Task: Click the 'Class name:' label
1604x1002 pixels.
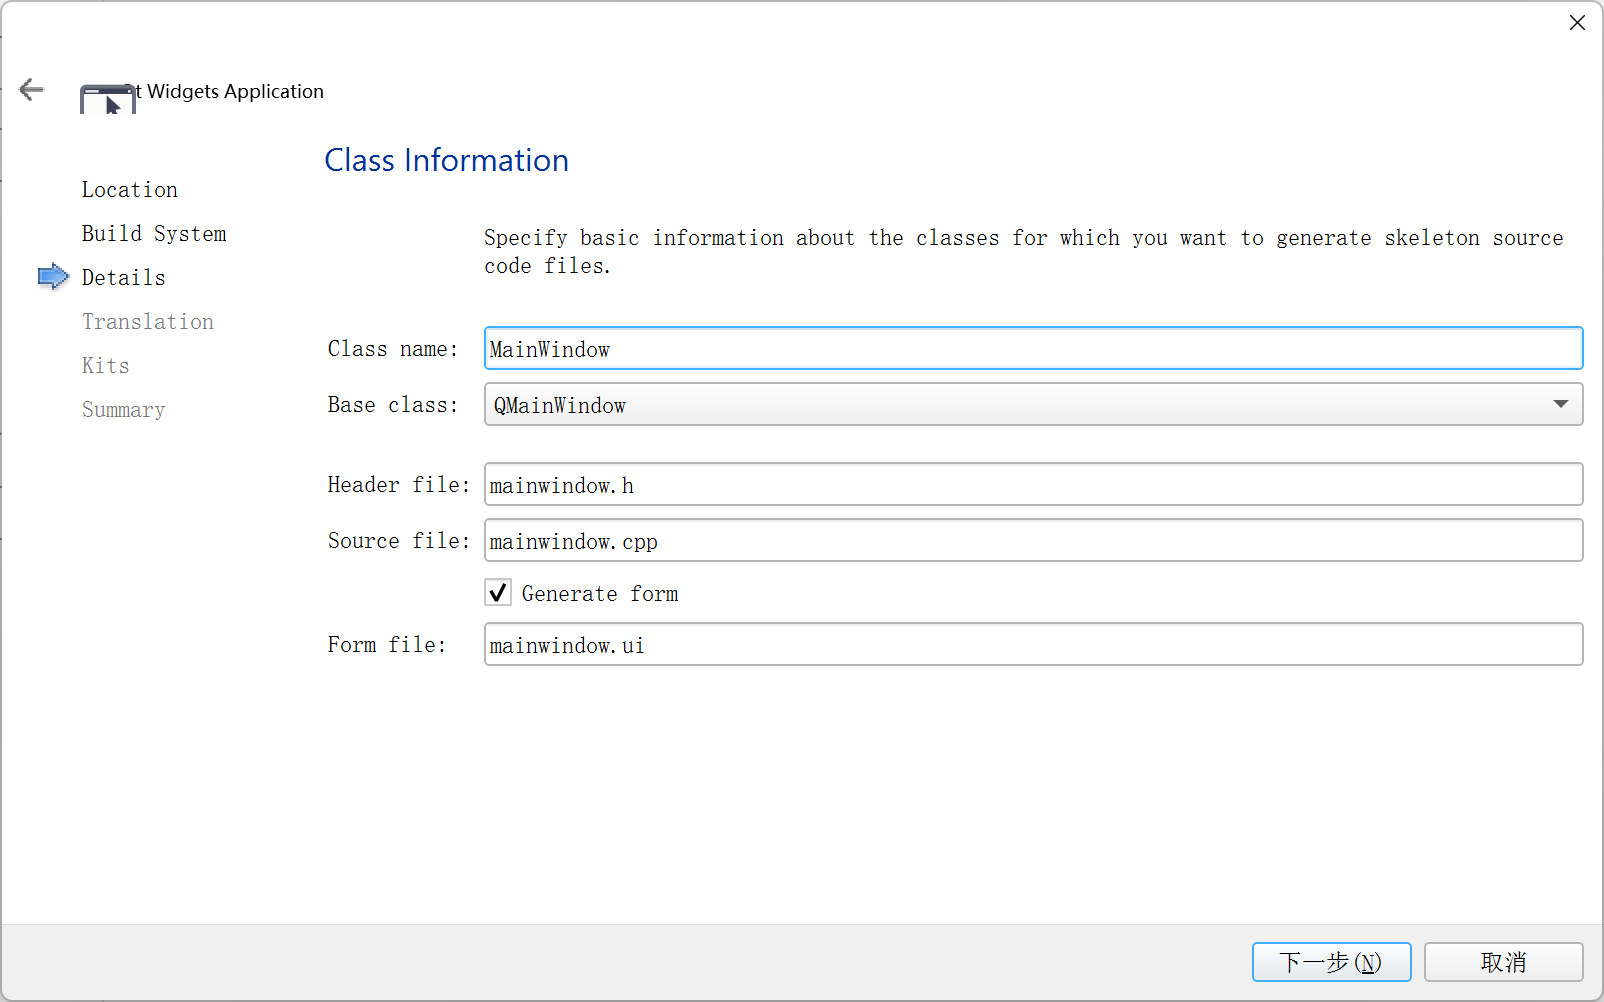Action: (x=393, y=349)
